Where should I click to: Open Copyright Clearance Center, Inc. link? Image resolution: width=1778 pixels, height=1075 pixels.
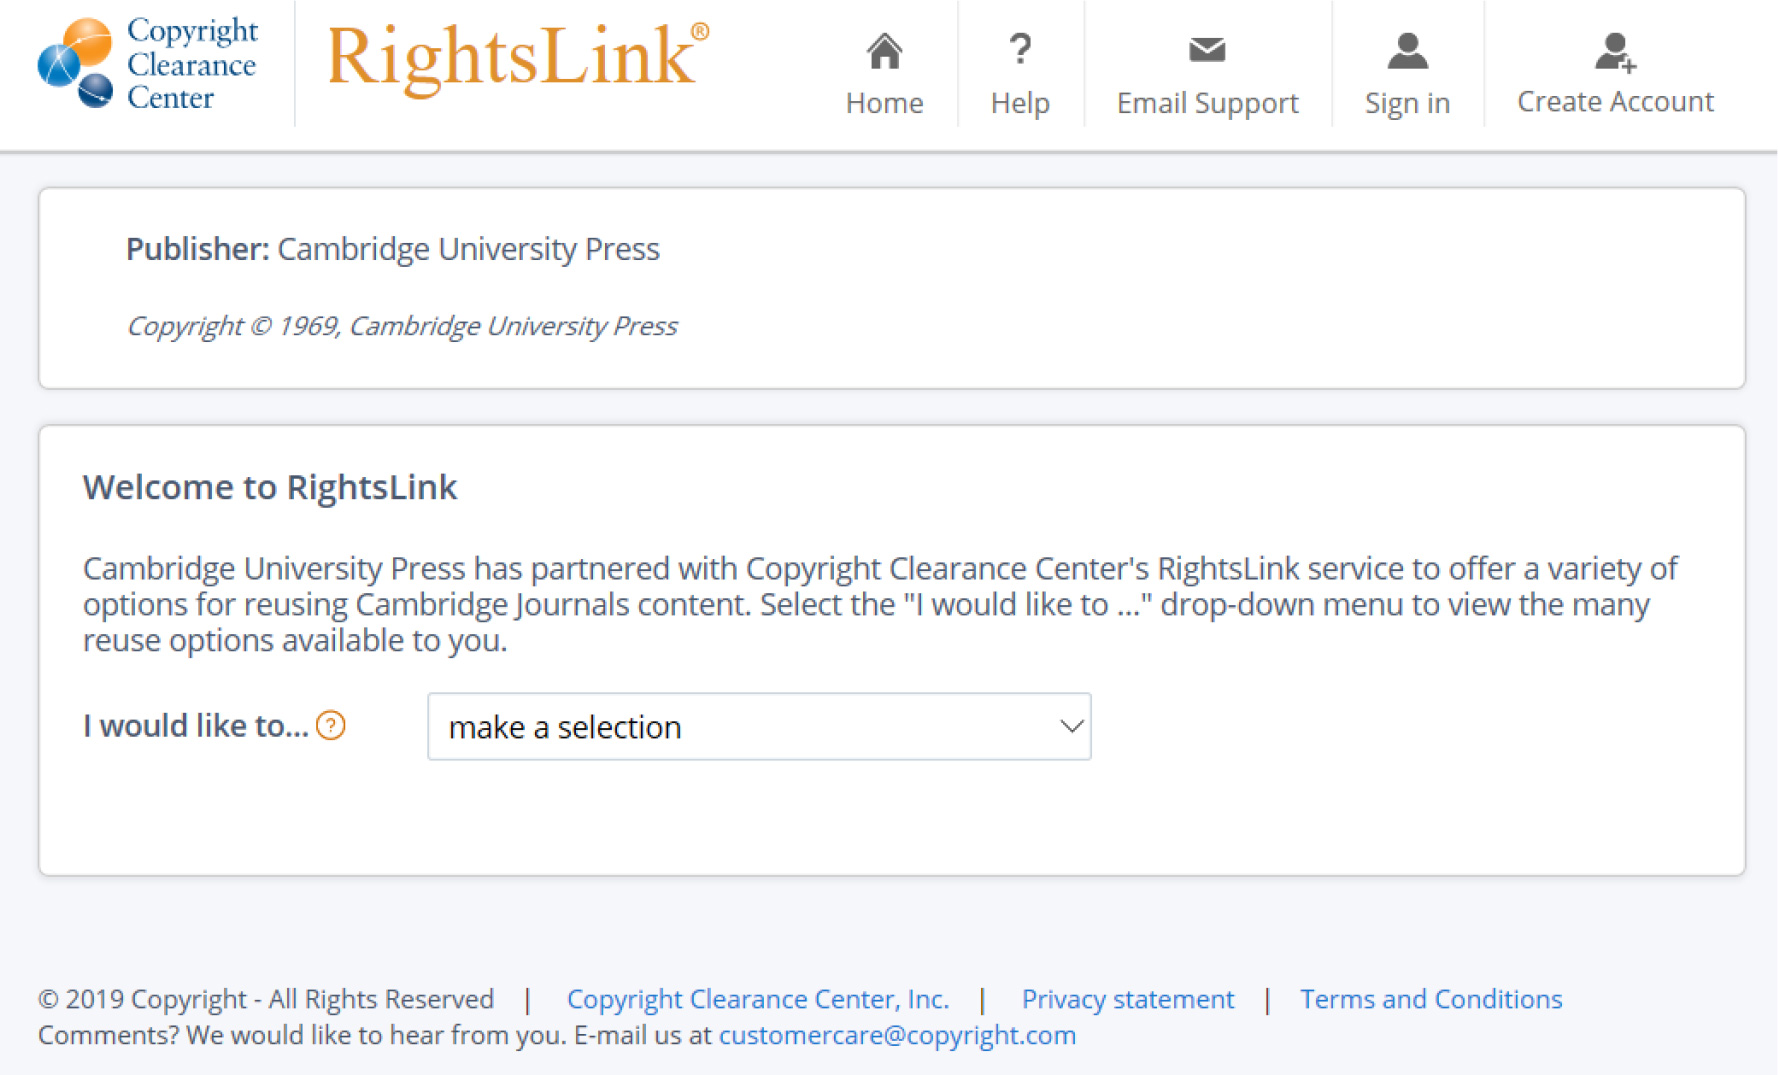point(758,999)
